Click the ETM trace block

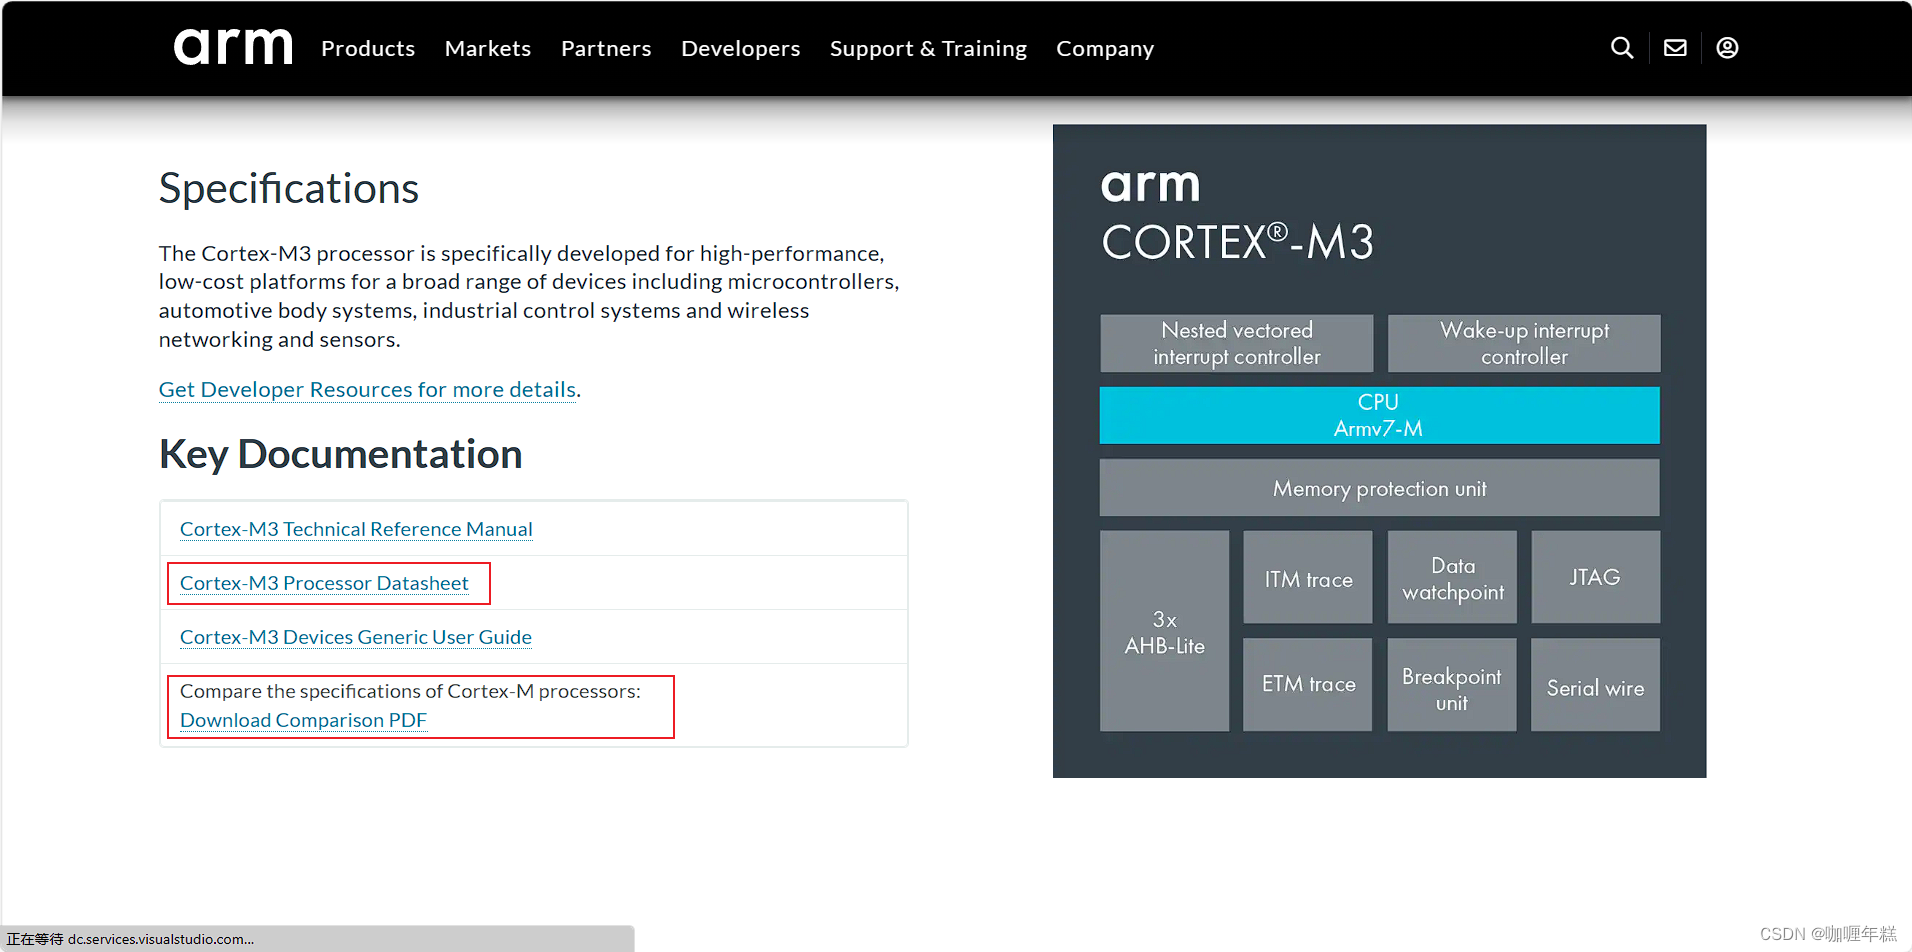(1308, 685)
